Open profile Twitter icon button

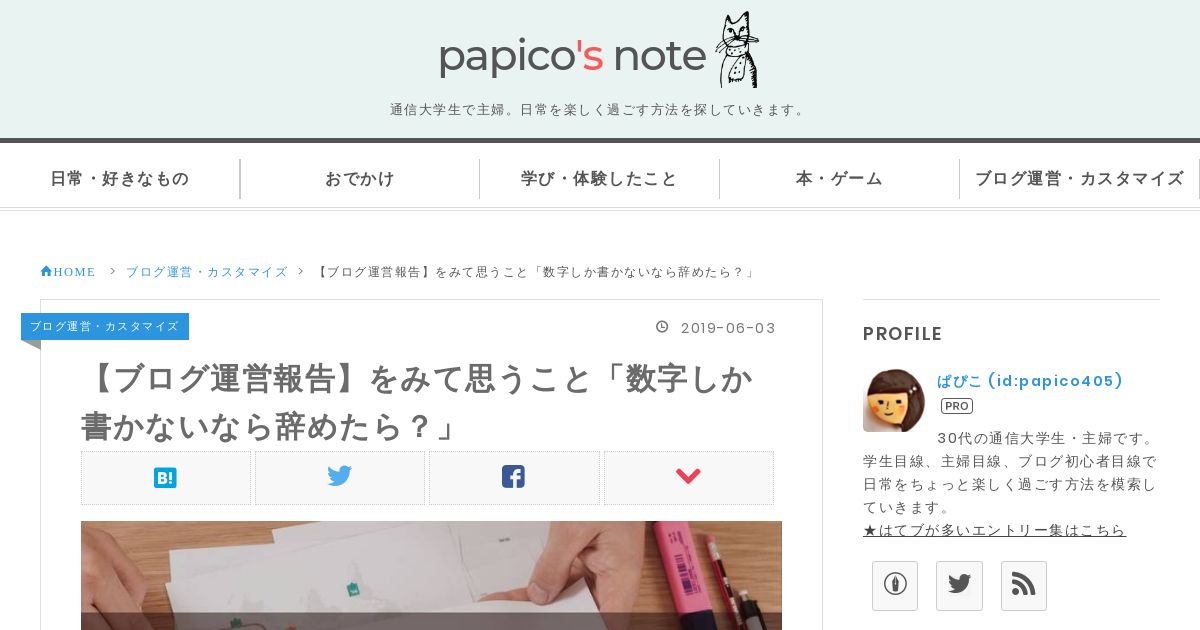pyautogui.click(x=959, y=586)
